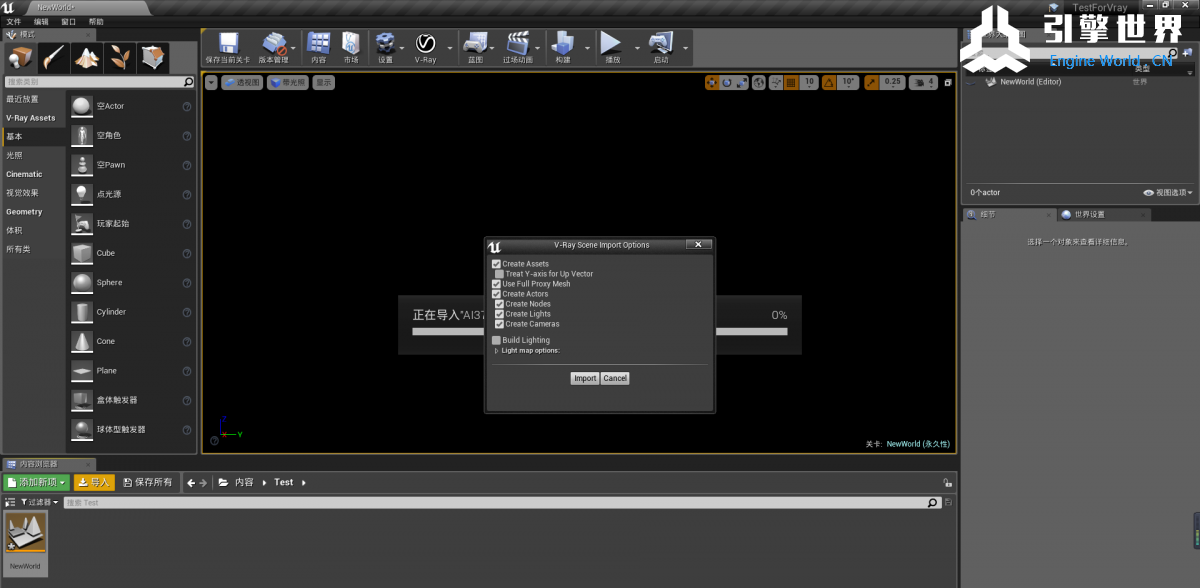Toggle rotation snapping in the viewport
Viewport: 1200px width, 588px height.
(x=827, y=82)
